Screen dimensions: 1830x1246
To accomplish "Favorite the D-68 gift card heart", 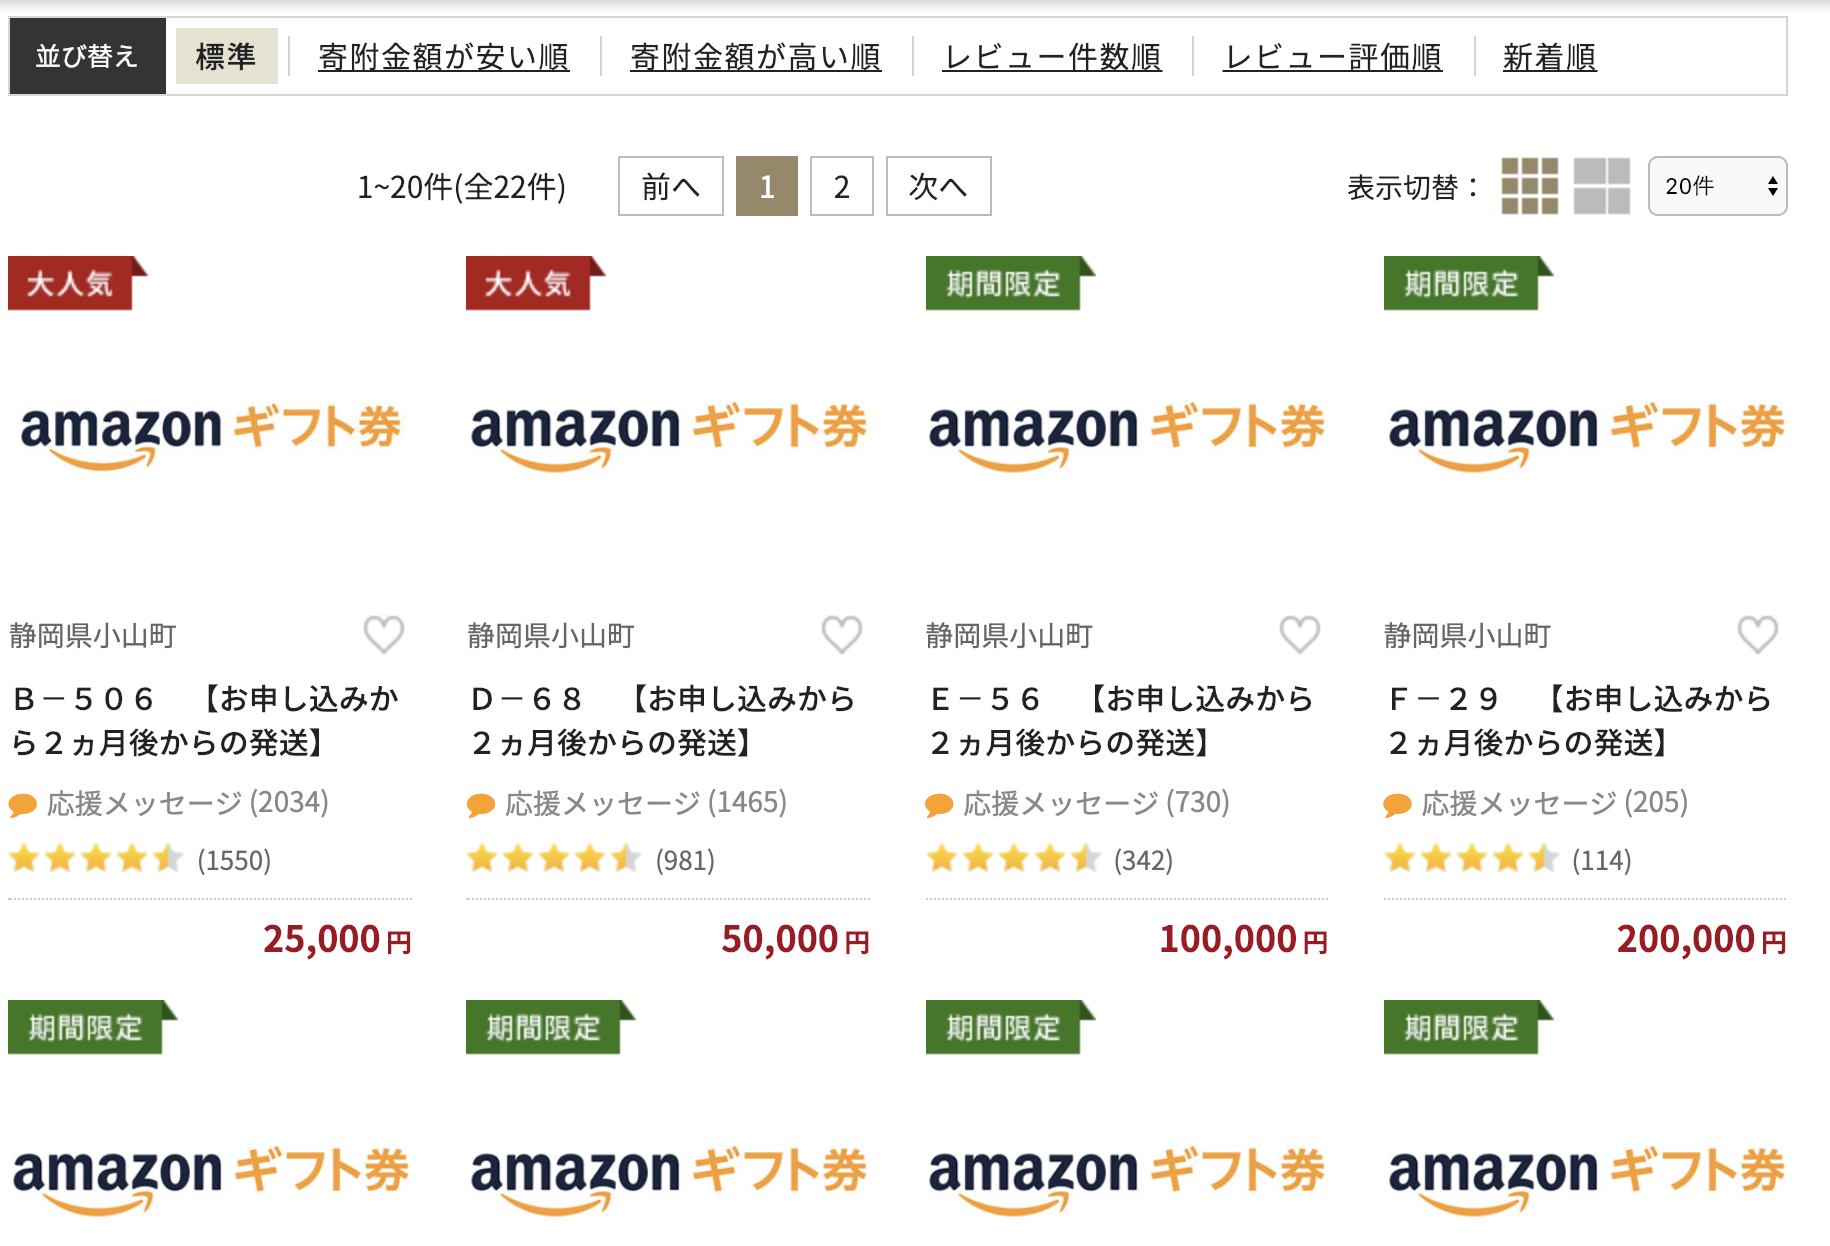I will 842,634.
